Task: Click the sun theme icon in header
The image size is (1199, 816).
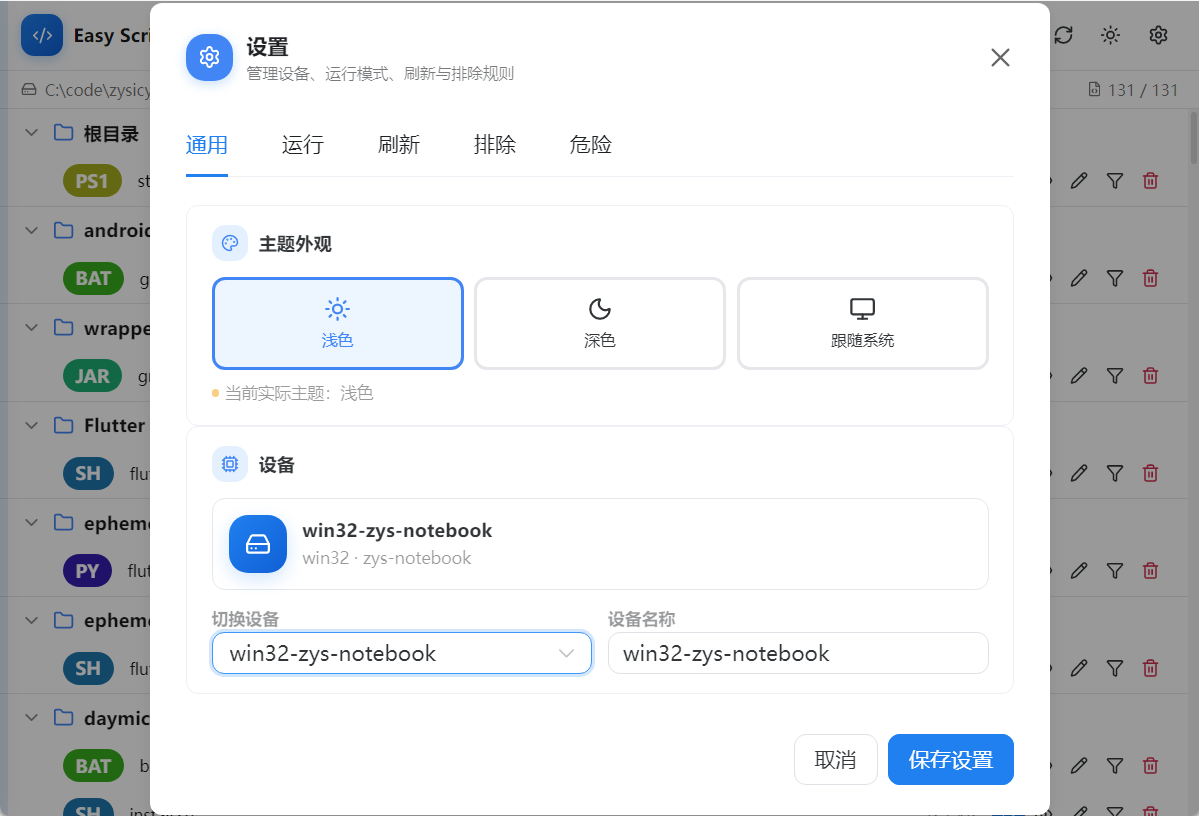Action: (1110, 35)
